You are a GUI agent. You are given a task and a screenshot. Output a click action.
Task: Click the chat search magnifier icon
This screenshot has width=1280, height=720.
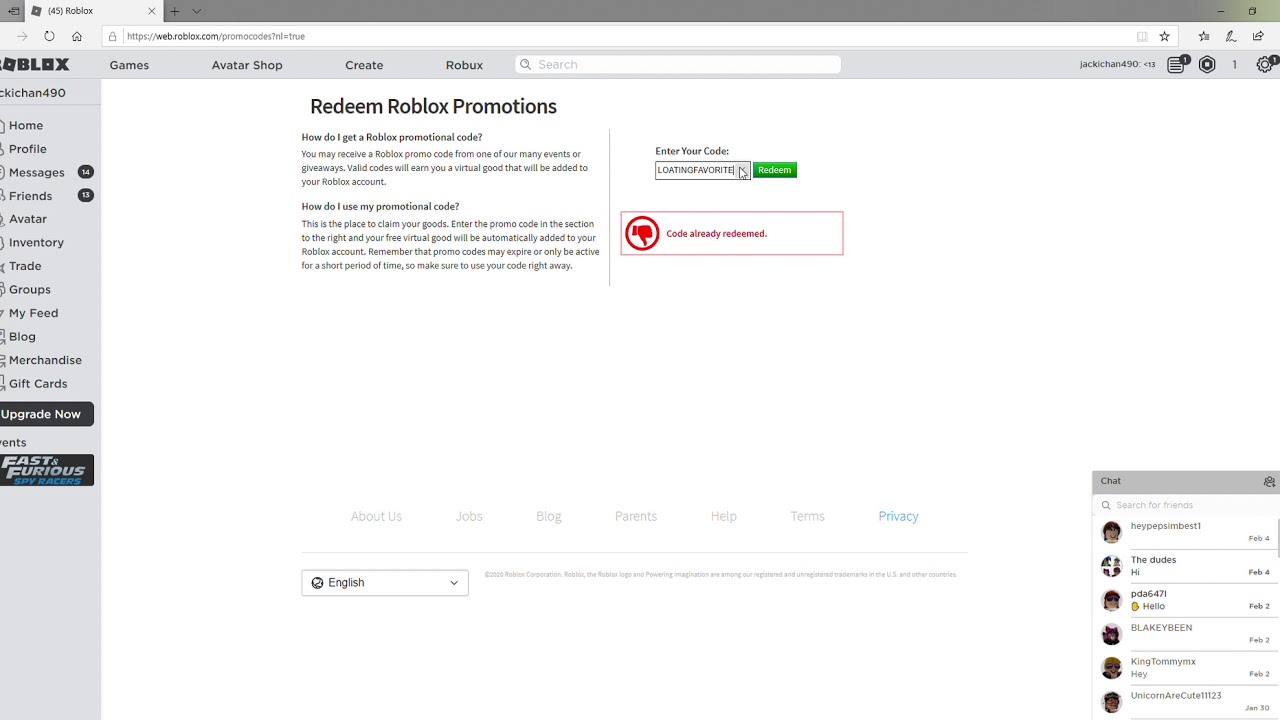tap(1106, 505)
